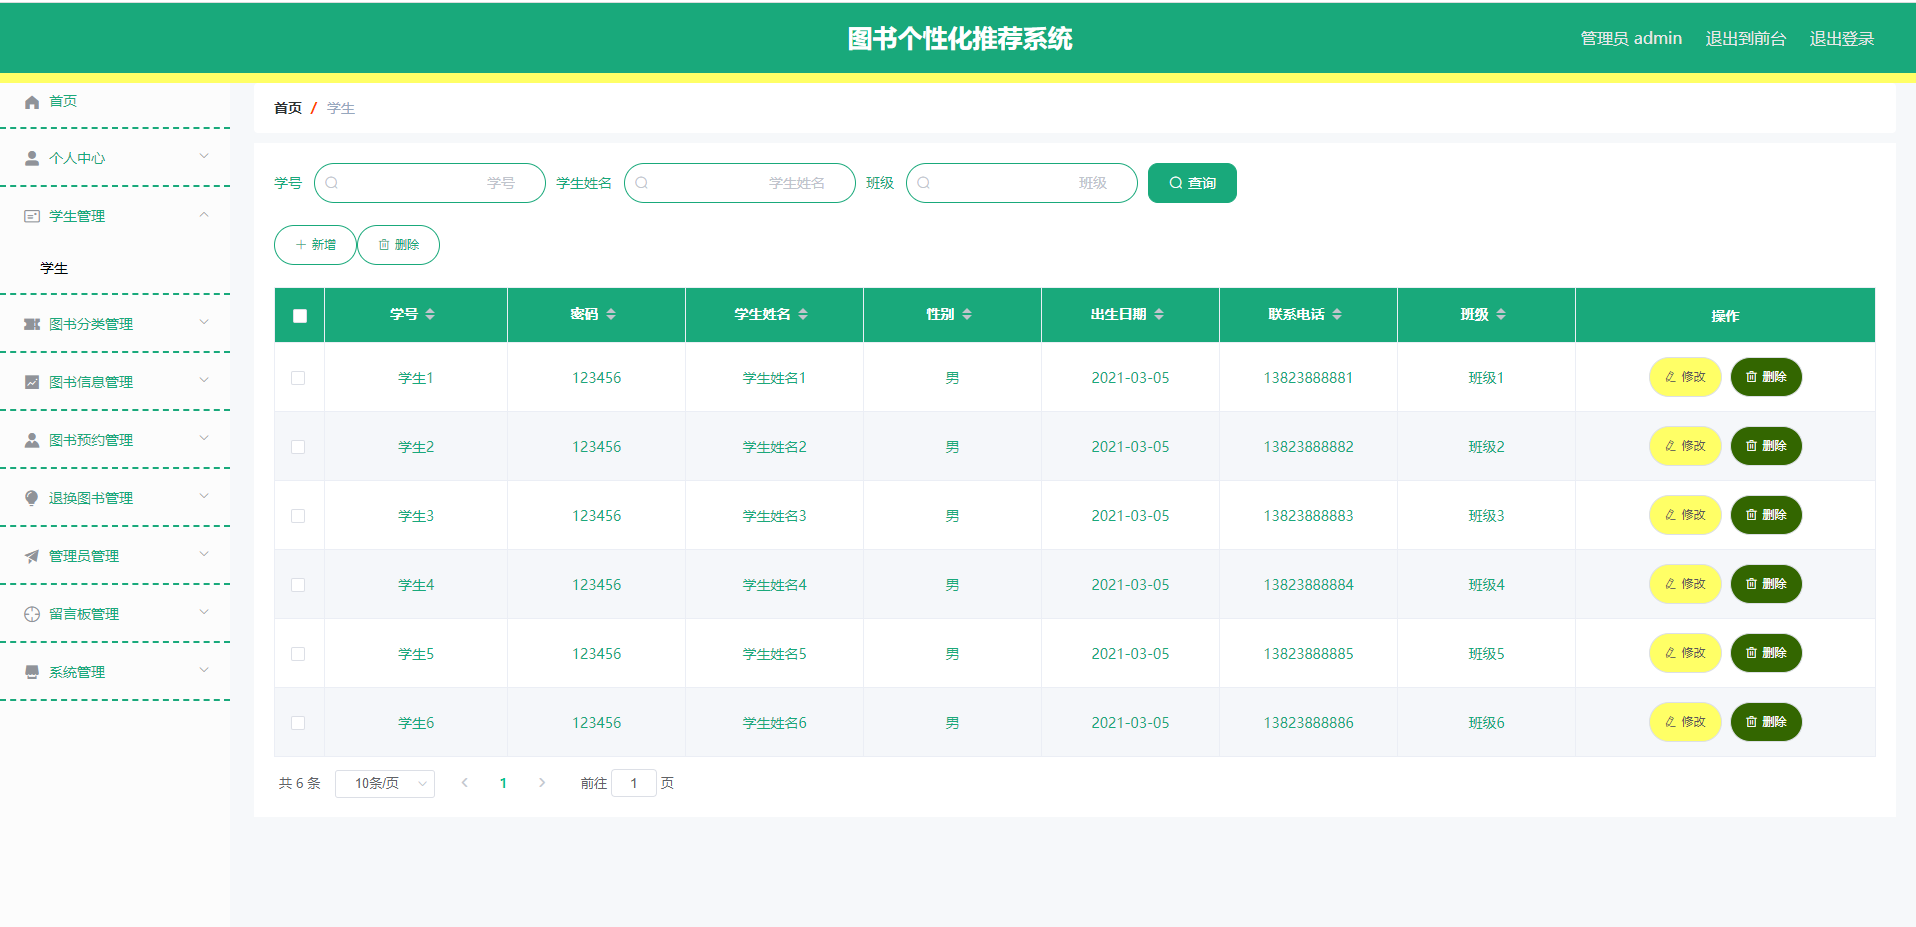Click 首页 in the breadcrumb
Image resolution: width=1916 pixels, height=927 pixels.
[x=288, y=108]
